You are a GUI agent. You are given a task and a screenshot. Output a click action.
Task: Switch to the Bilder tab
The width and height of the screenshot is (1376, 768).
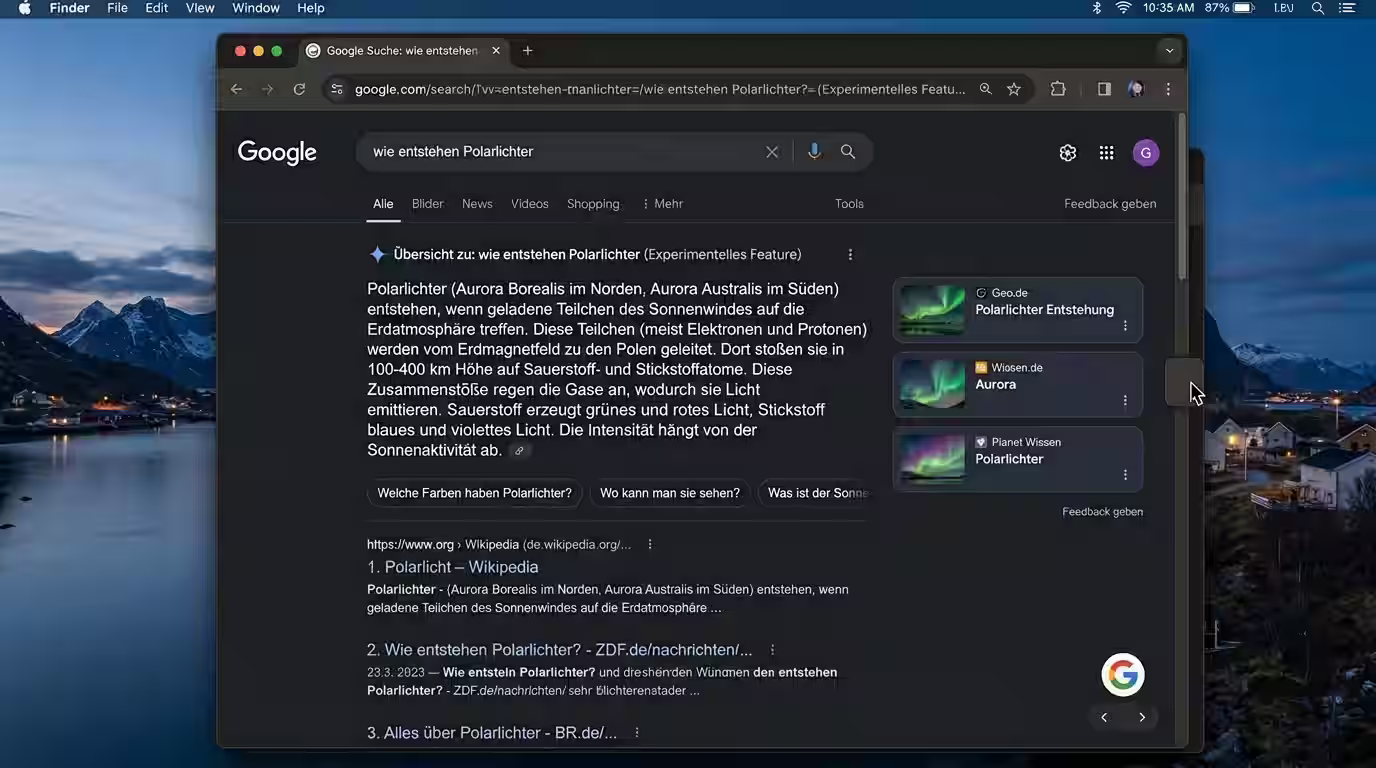(427, 203)
